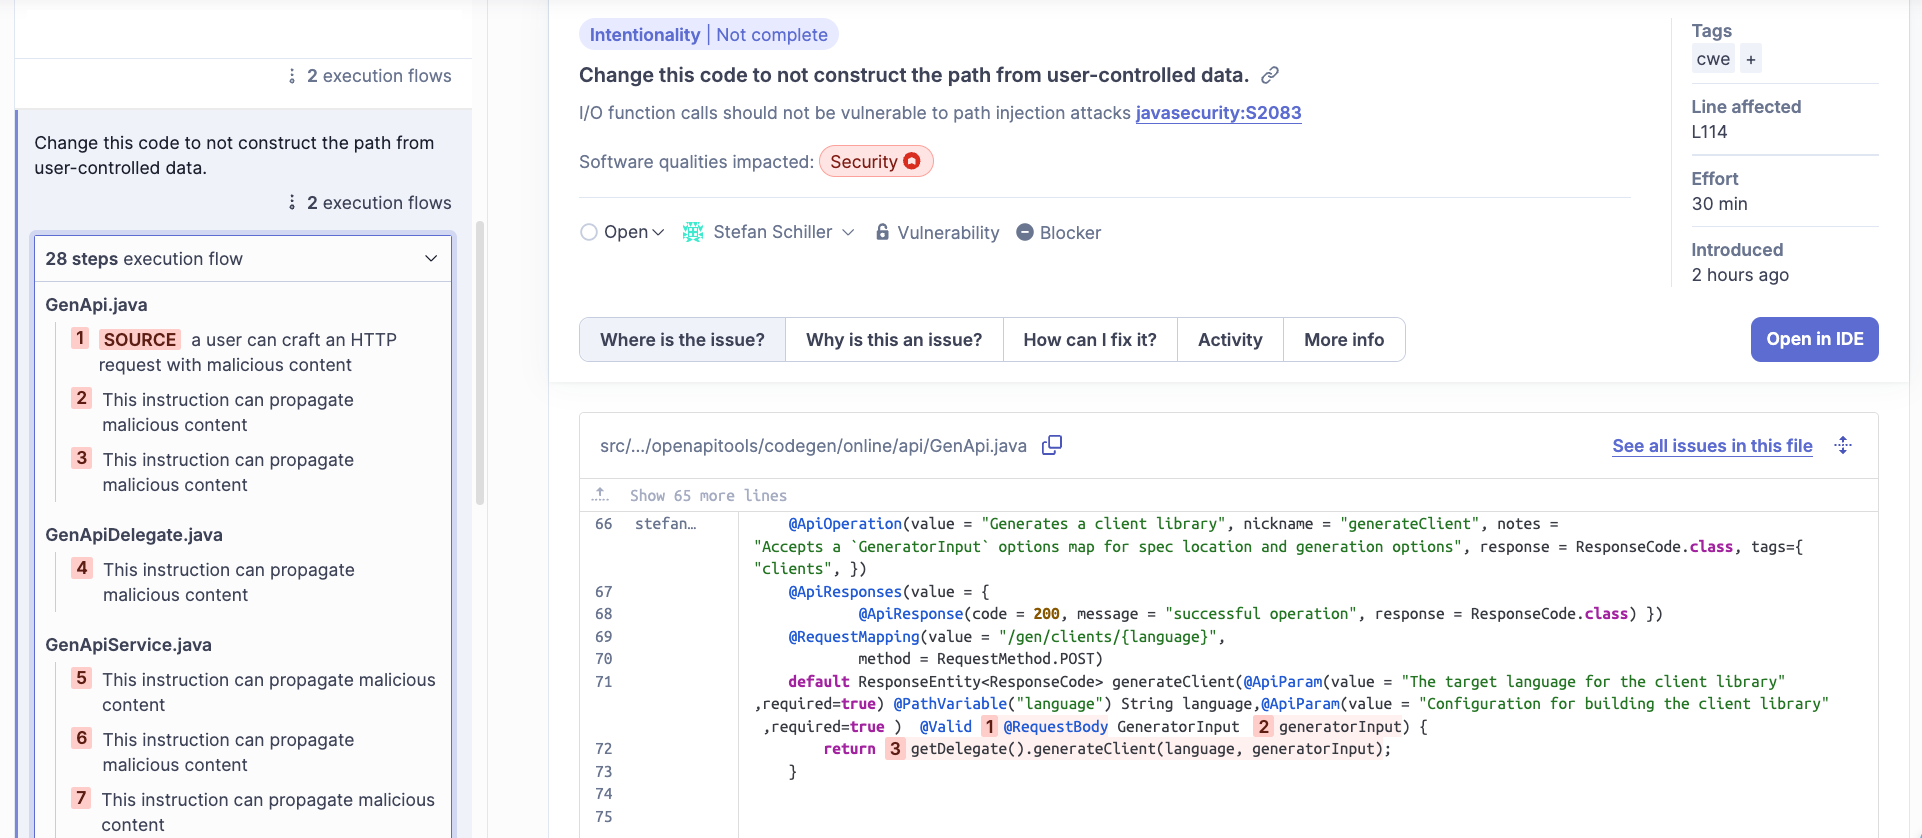Screen dimensions: 1922x838
Task: Click the Open in IDE button
Action: 1814,339
